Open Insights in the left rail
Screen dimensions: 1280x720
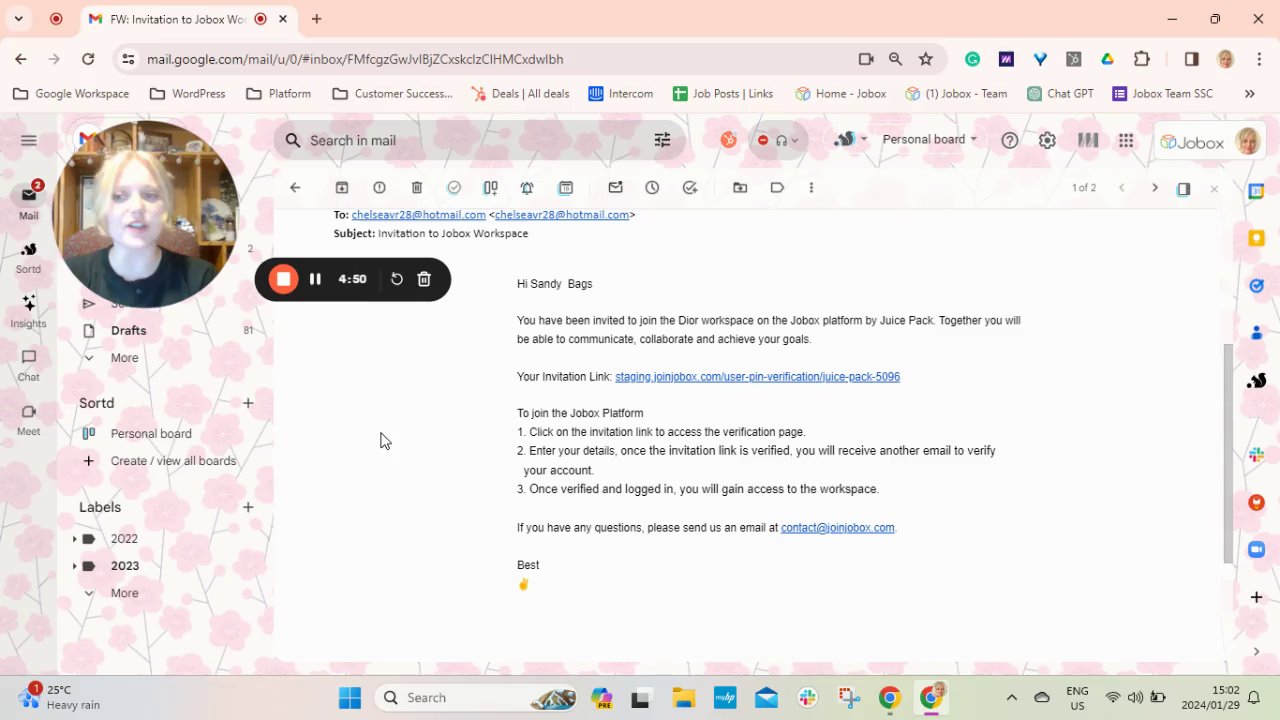(28, 311)
